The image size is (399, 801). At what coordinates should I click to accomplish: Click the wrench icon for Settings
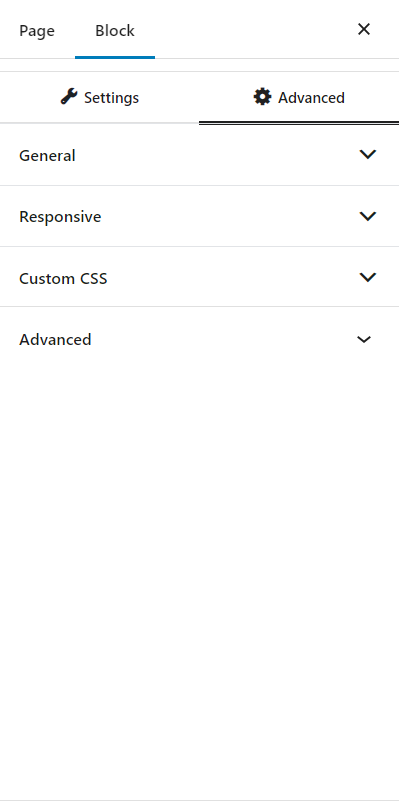click(x=69, y=96)
